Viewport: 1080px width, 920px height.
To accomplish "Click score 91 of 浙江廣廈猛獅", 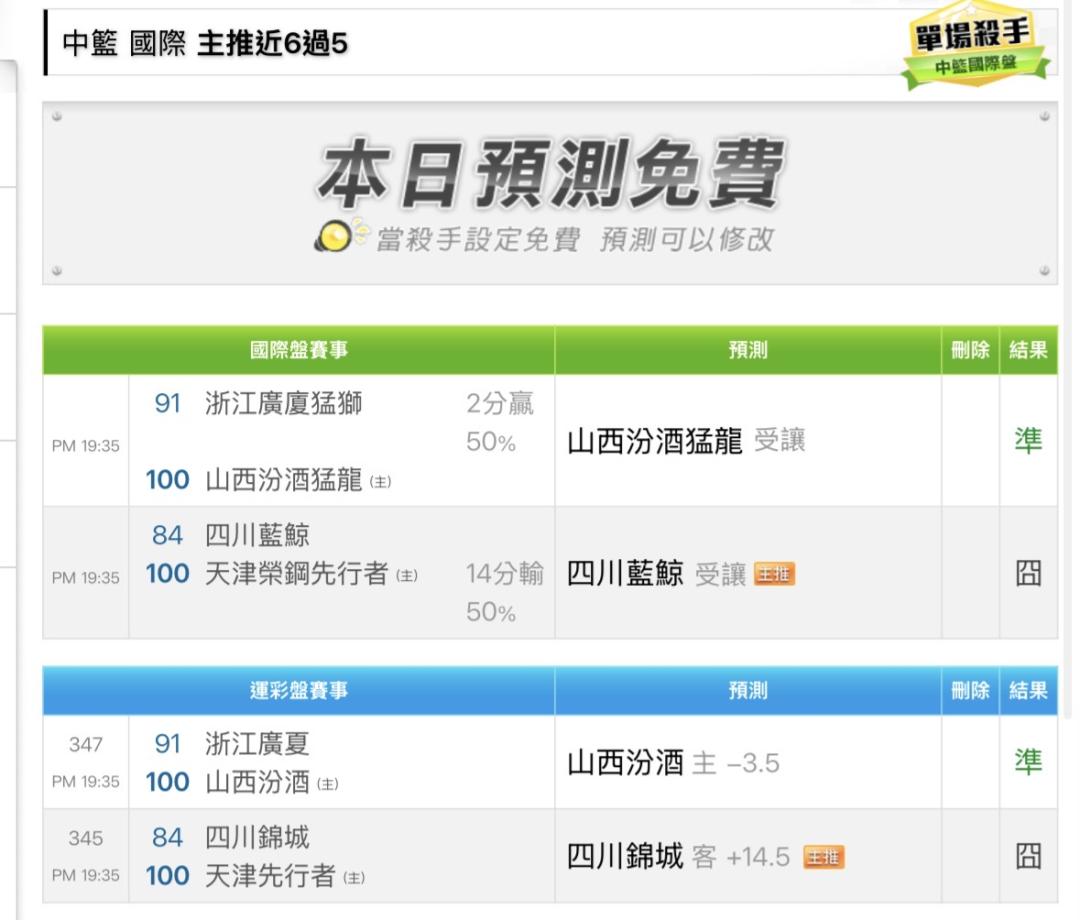I will pyautogui.click(x=167, y=404).
